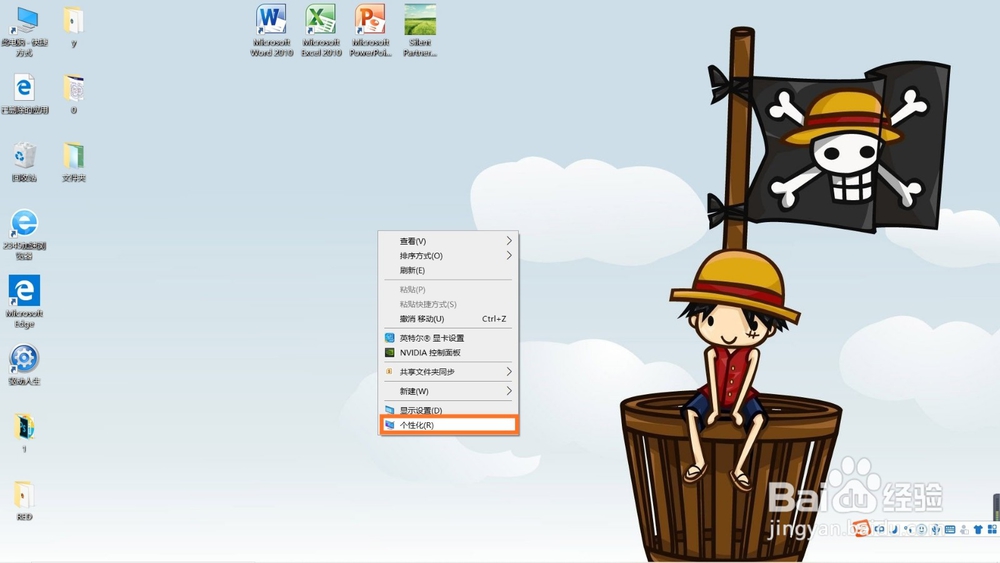Image resolution: width=1000 pixels, height=563 pixels.
Task: Click the 粘贴(P) context menu entry
Action: [x=448, y=289]
